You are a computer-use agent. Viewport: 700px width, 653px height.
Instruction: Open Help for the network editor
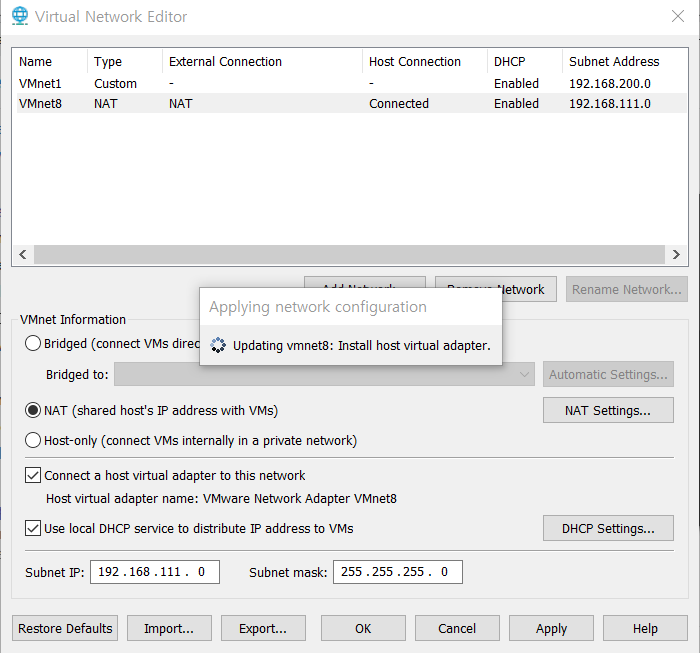click(645, 628)
